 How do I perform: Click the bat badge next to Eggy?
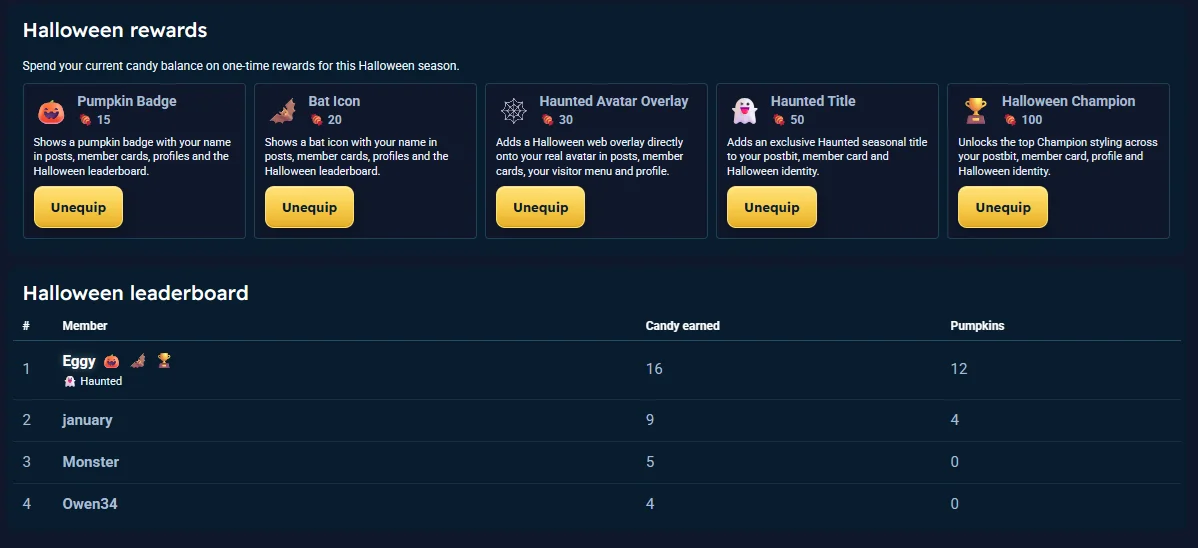[138, 361]
